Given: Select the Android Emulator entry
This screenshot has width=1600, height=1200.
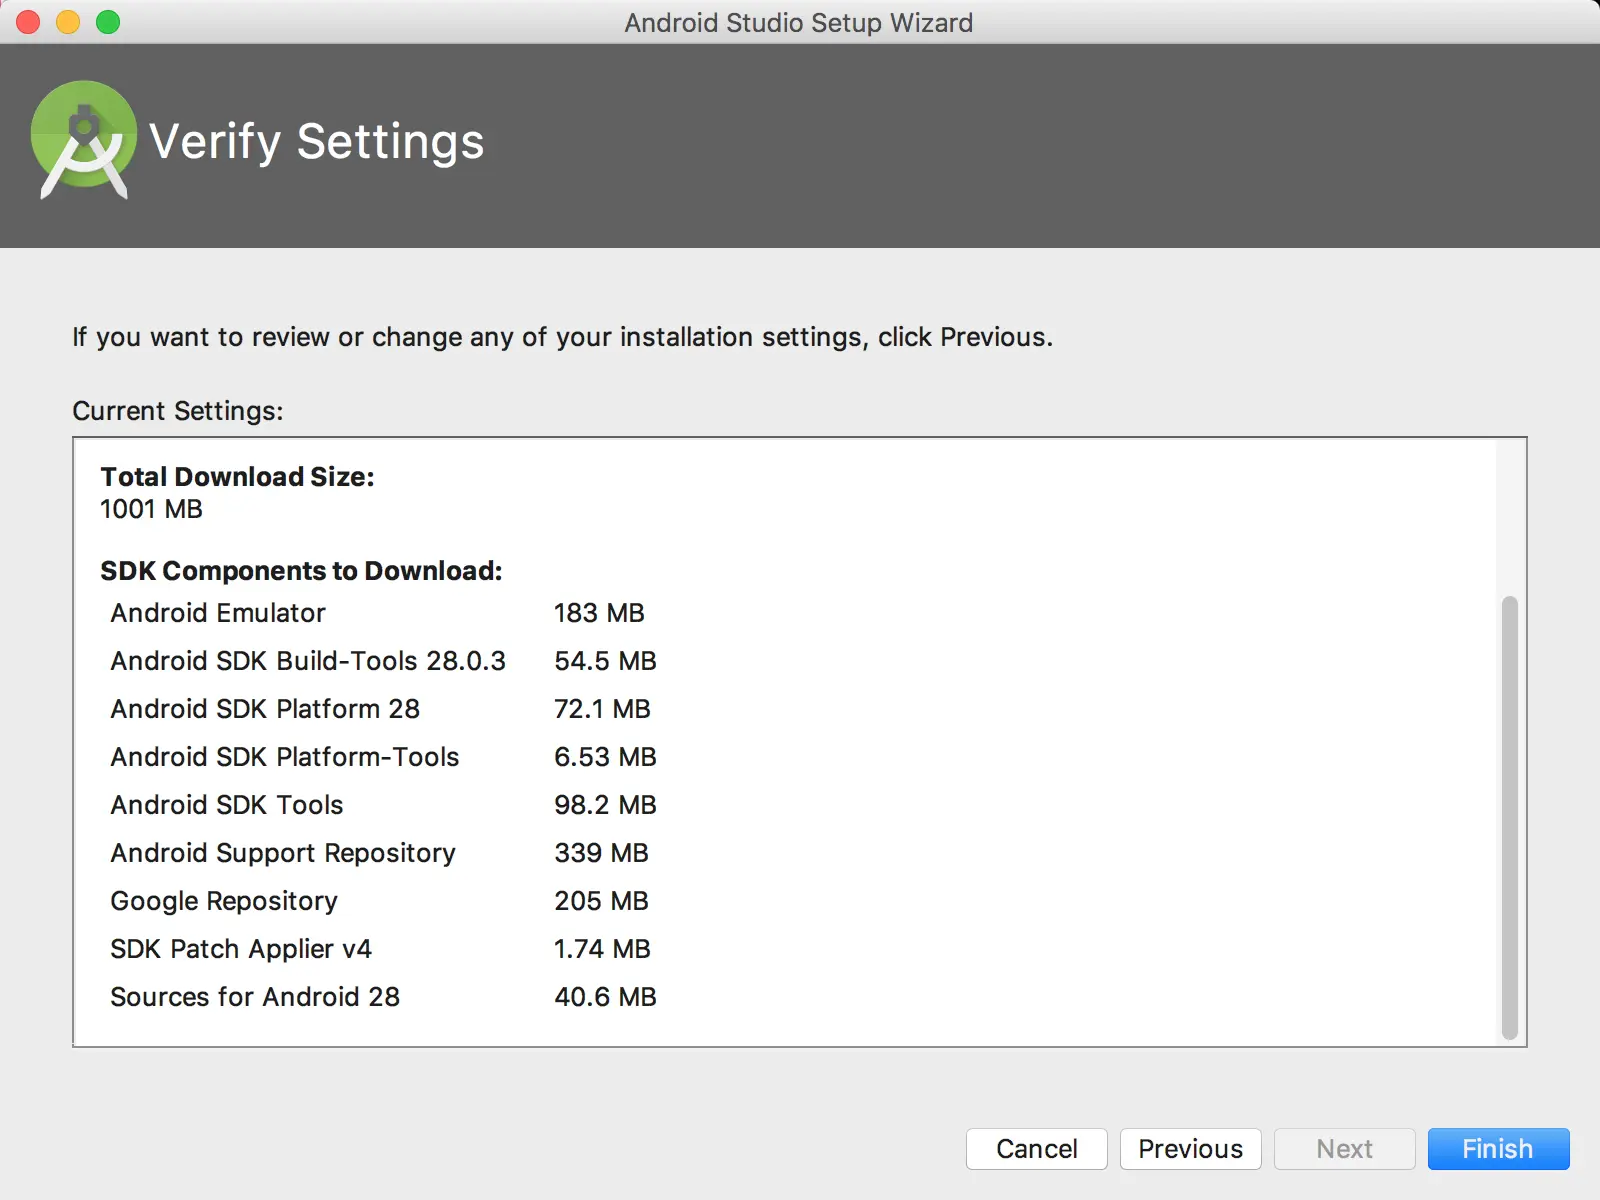Looking at the screenshot, I should [x=217, y=613].
